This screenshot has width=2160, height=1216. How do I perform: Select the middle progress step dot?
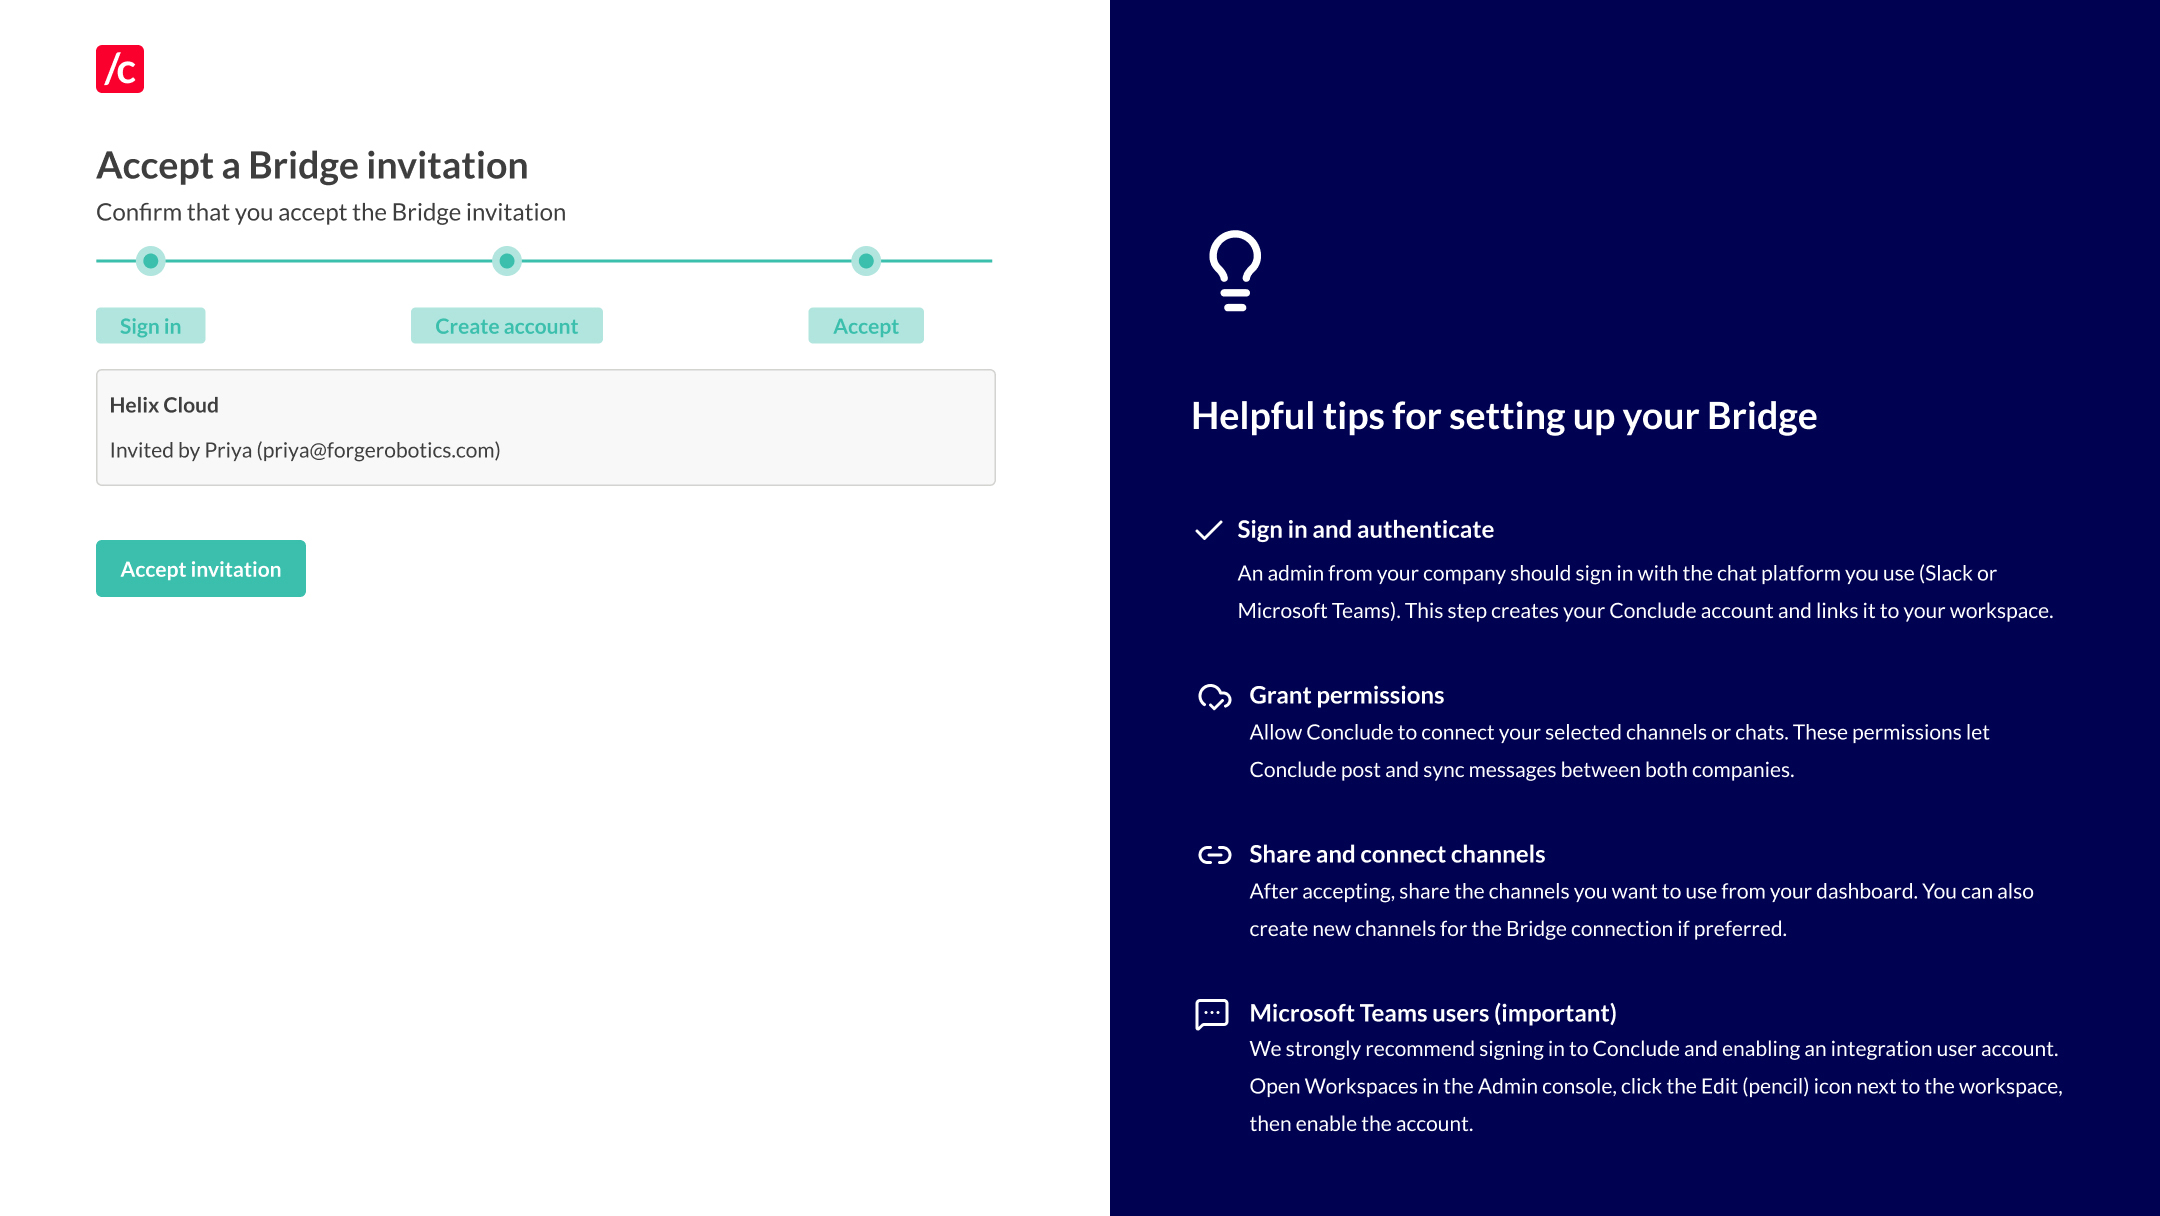point(507,261)
